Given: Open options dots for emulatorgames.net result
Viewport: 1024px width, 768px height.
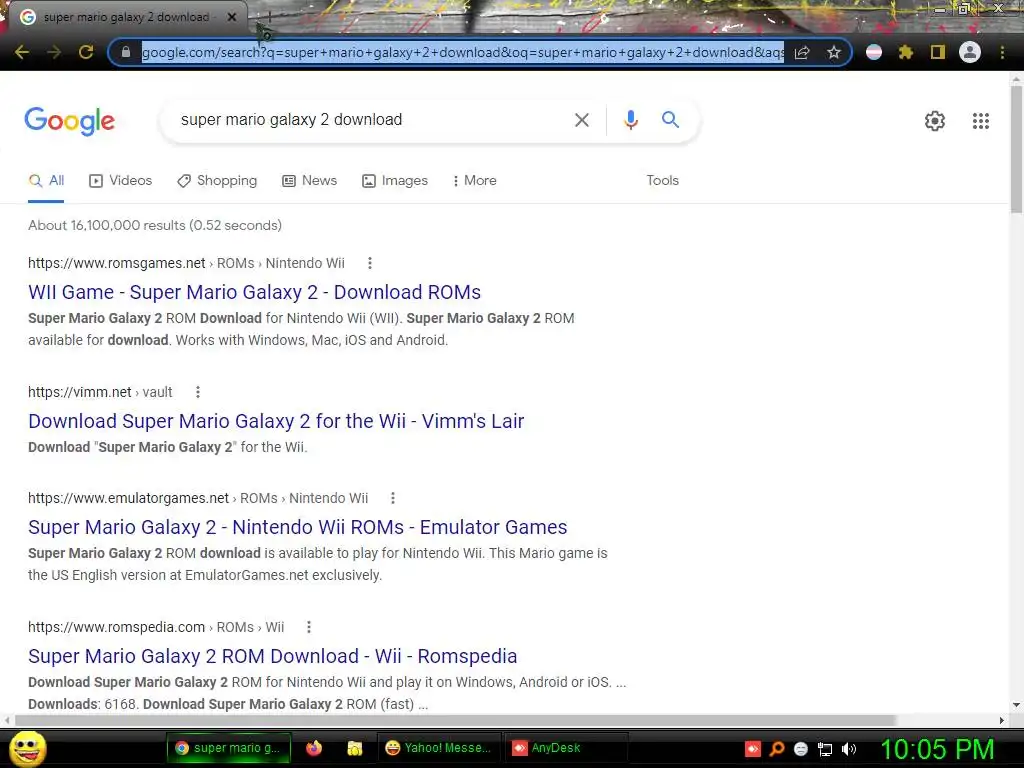Looking at the screenshot, I should click(392, 498).
